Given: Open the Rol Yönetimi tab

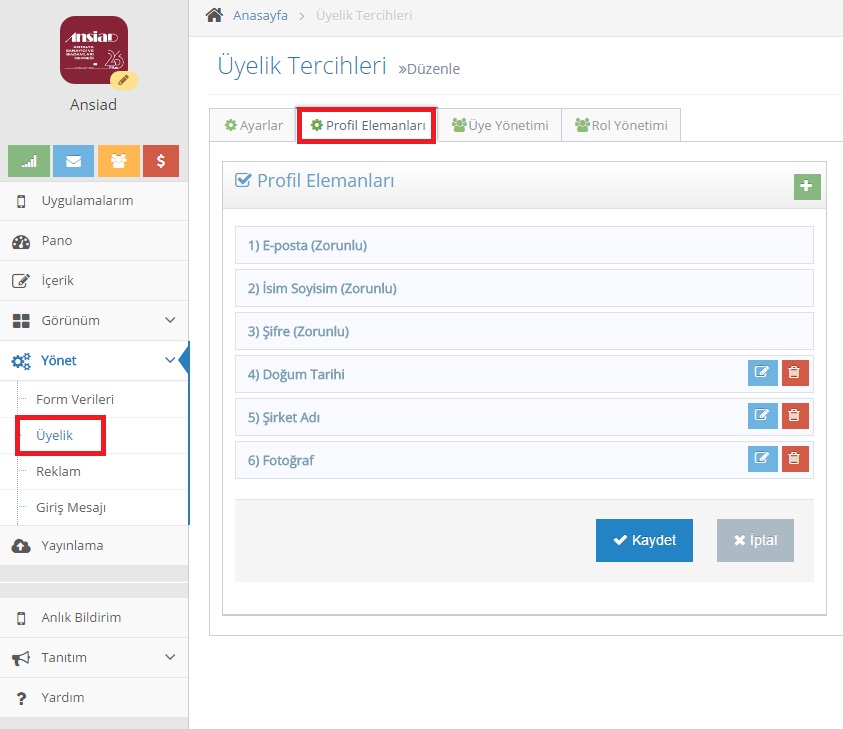Looking at the screenshot, I should click(x=620, y=124).
